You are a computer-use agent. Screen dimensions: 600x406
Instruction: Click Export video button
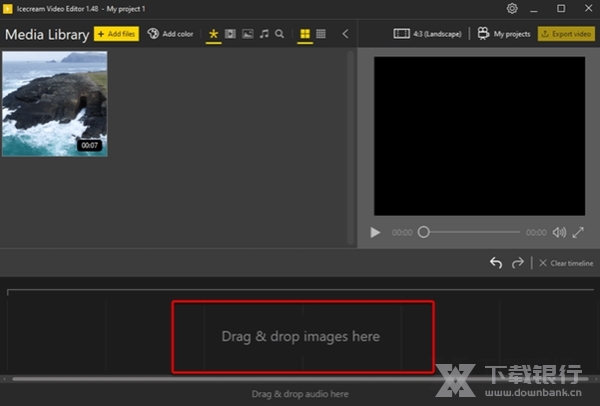[566, 34]
